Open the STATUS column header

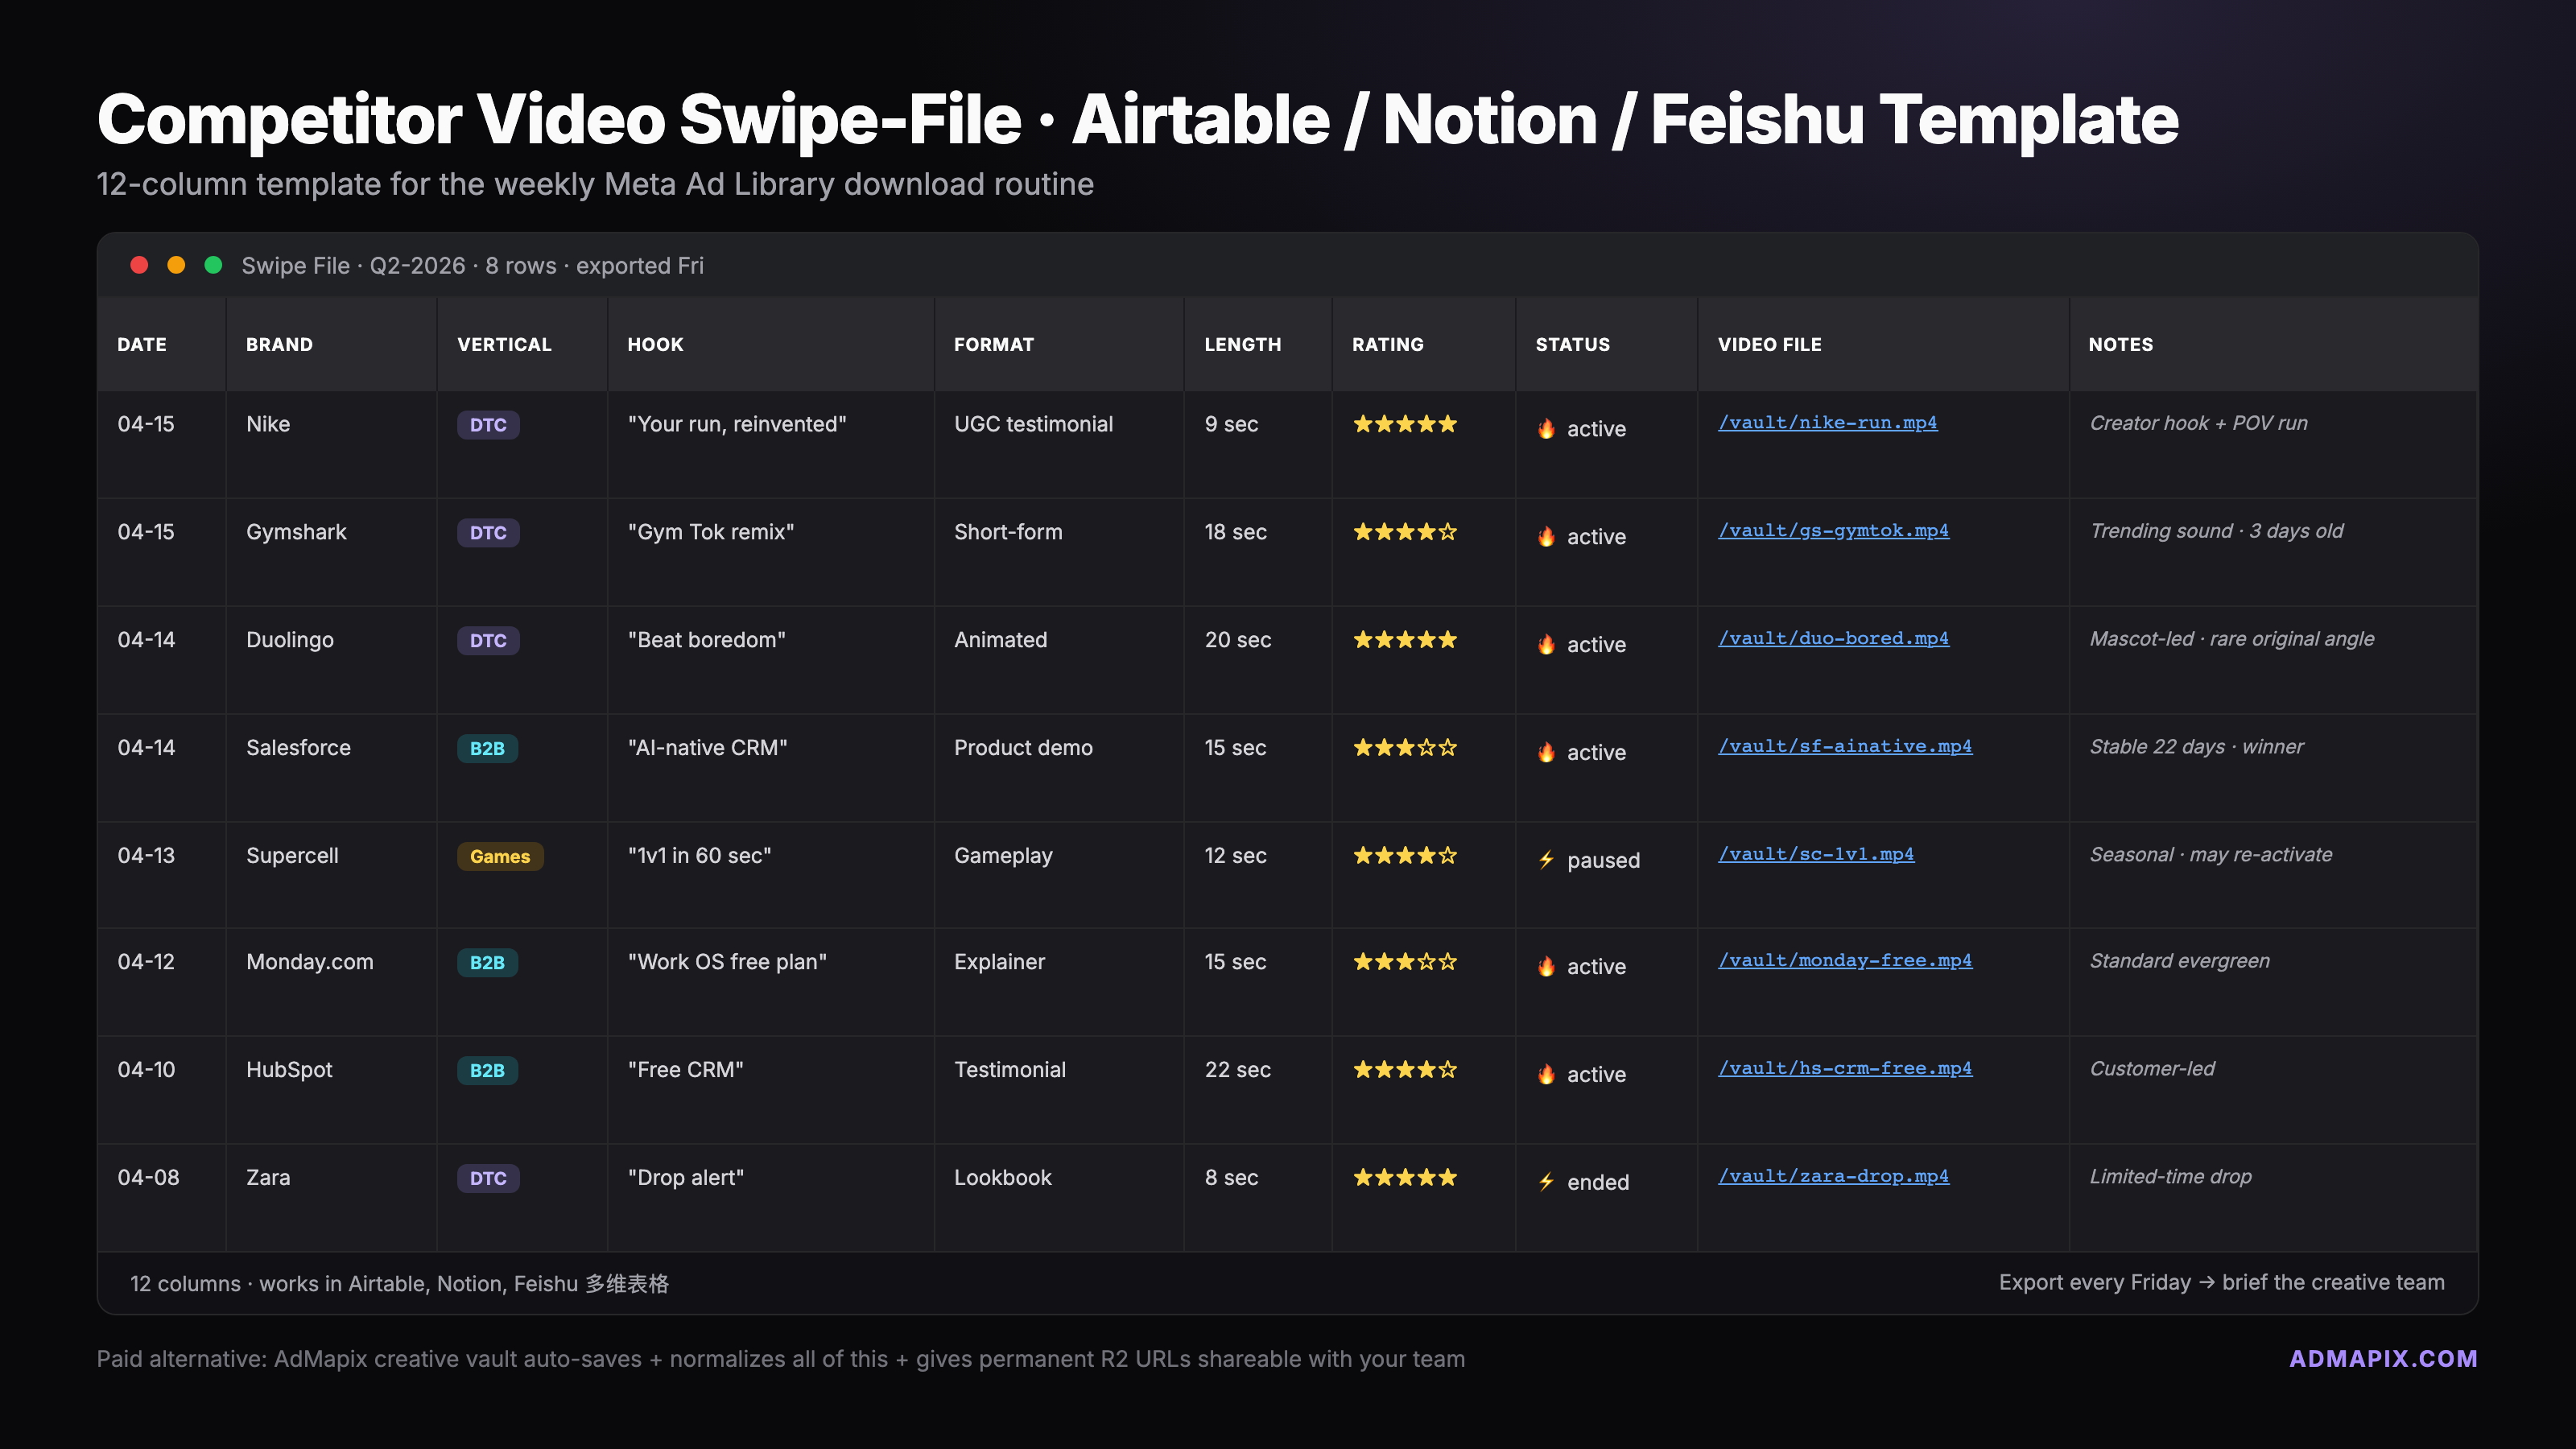1571,344
